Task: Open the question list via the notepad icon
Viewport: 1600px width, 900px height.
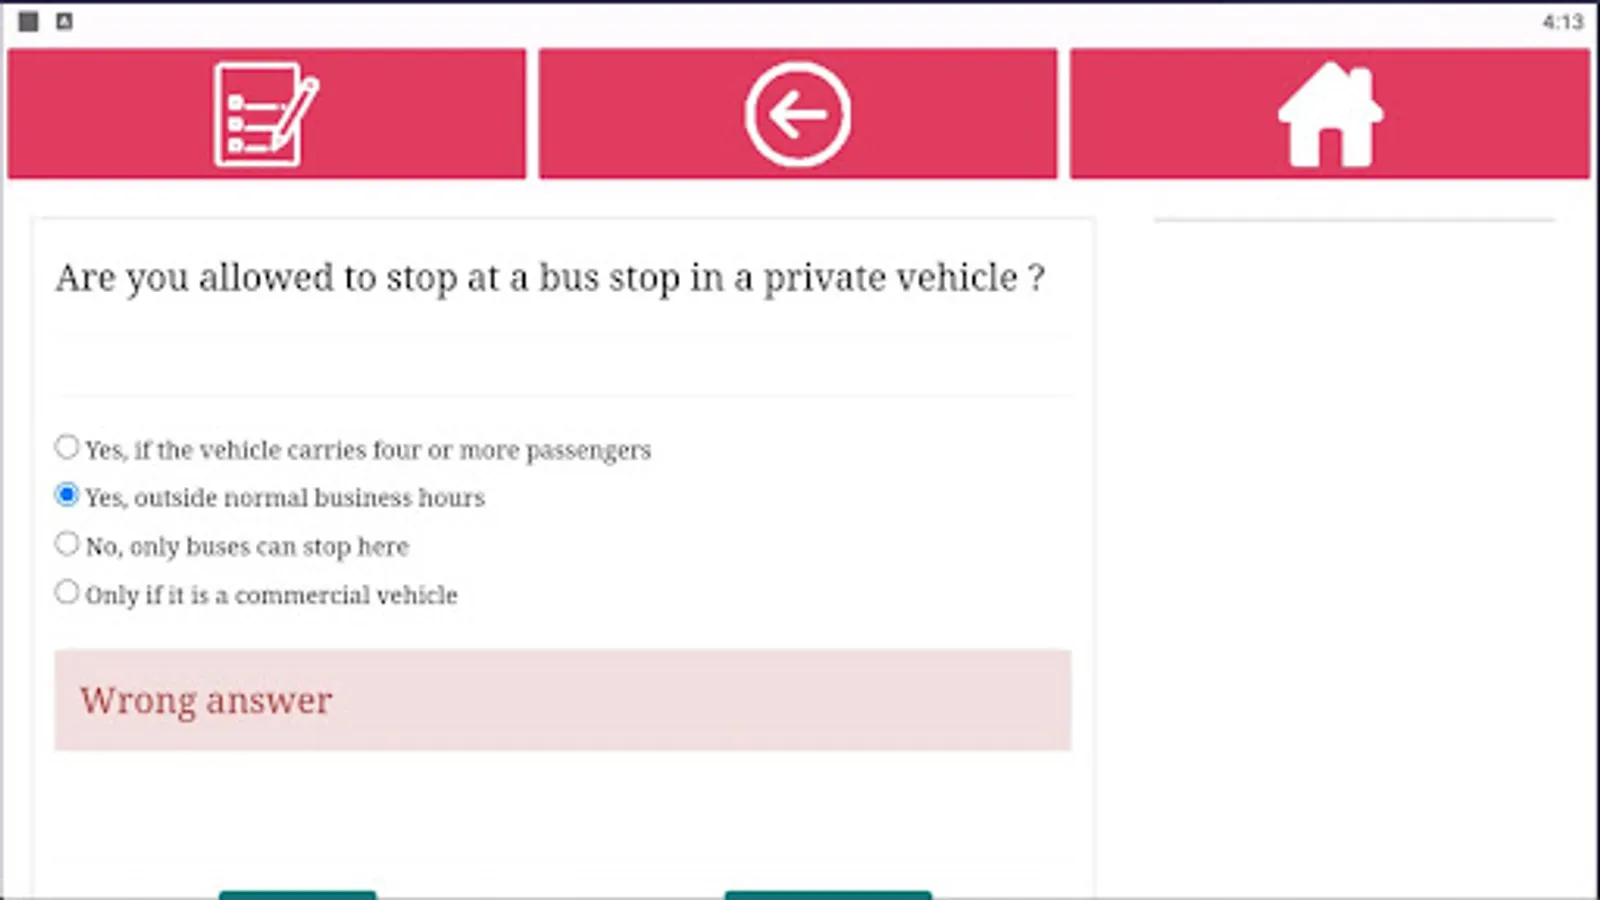Action: pos(265,113)
